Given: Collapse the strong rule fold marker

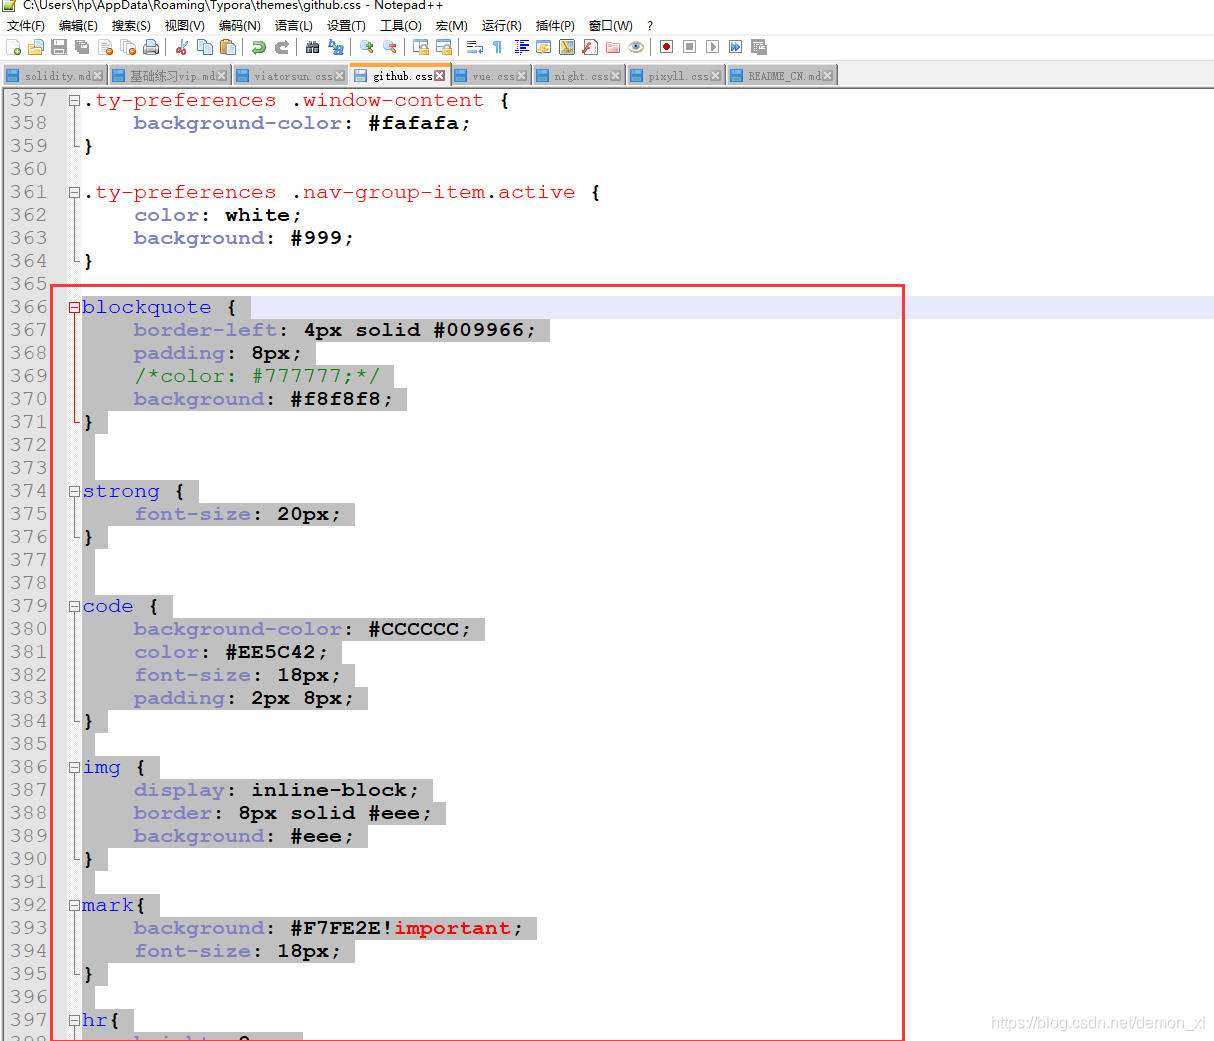Looking at the screenshot, I should (74, 492).
